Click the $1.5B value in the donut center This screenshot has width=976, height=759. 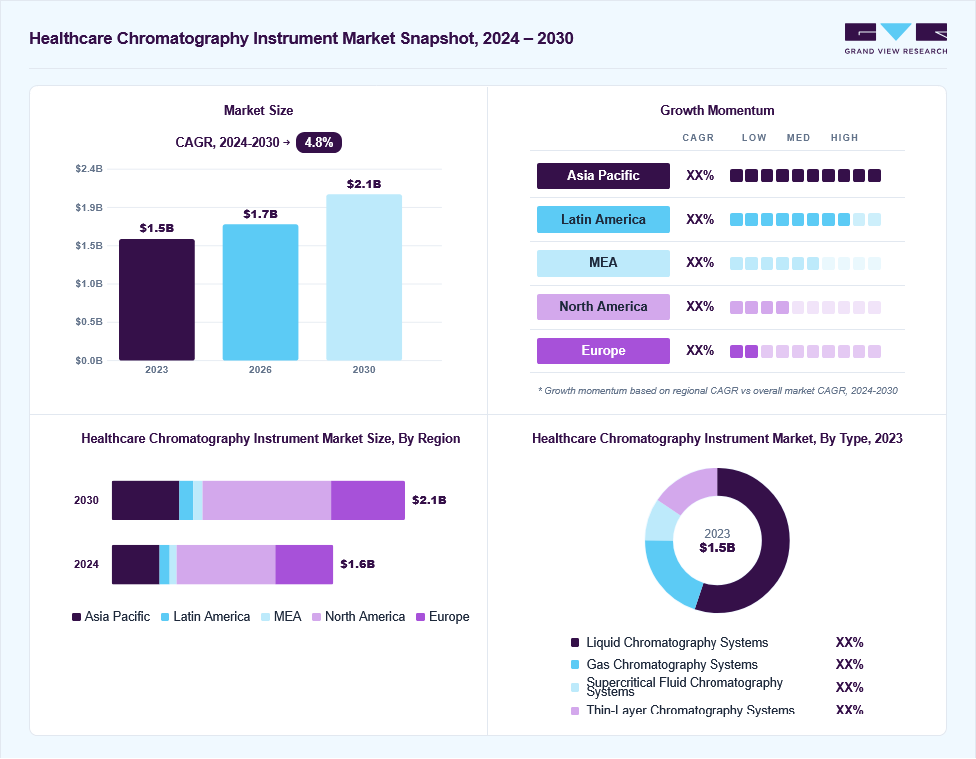pyautogui.click(x=717, y=548)
